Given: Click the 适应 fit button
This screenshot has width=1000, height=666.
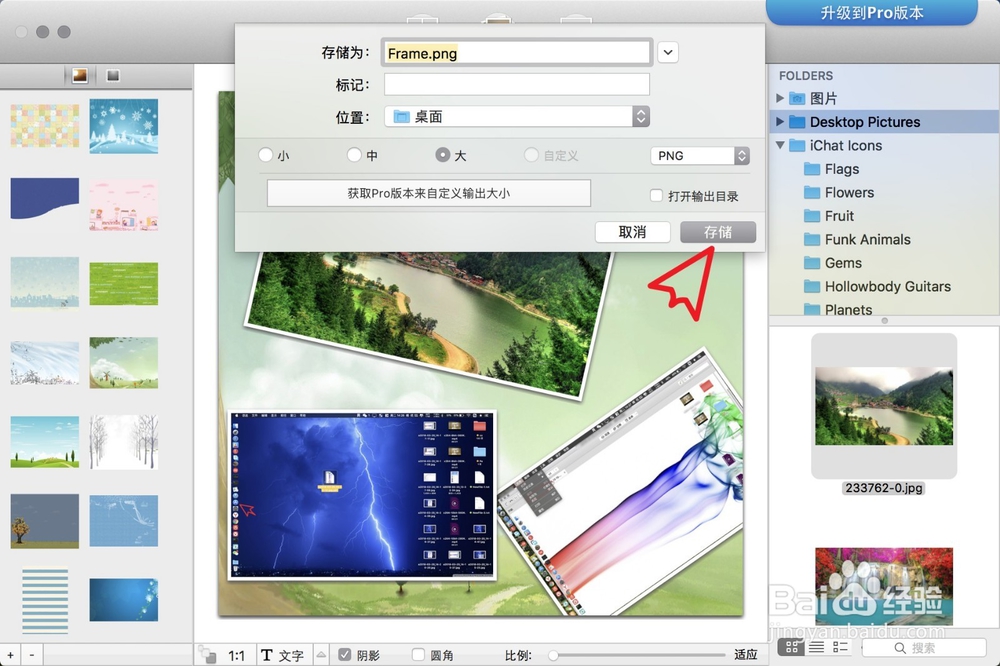Looking at the screenshot, I should tap(746, 655).
